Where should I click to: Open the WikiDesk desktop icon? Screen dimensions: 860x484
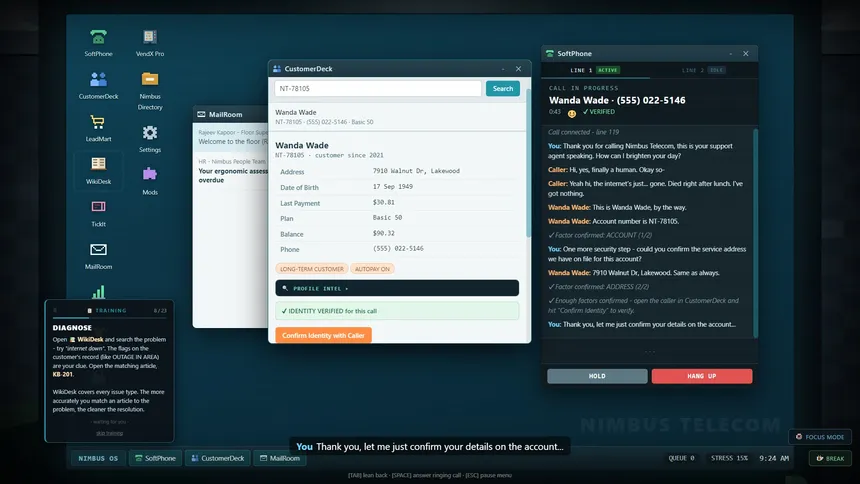point(98,170)
